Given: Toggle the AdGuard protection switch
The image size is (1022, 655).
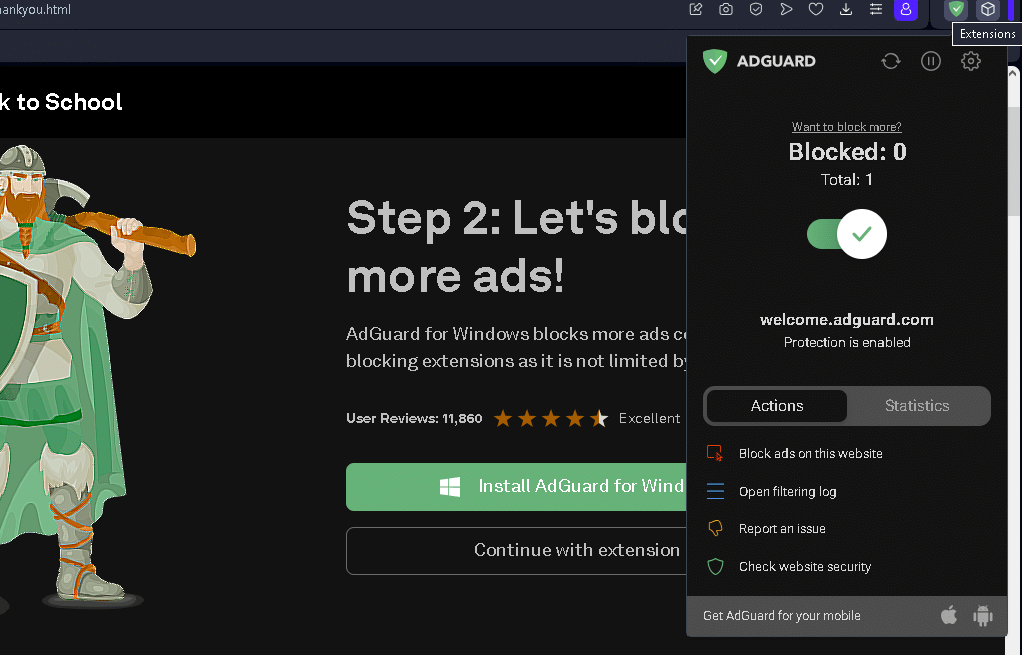Looking at the screenshot, I should tap(847, 234).
